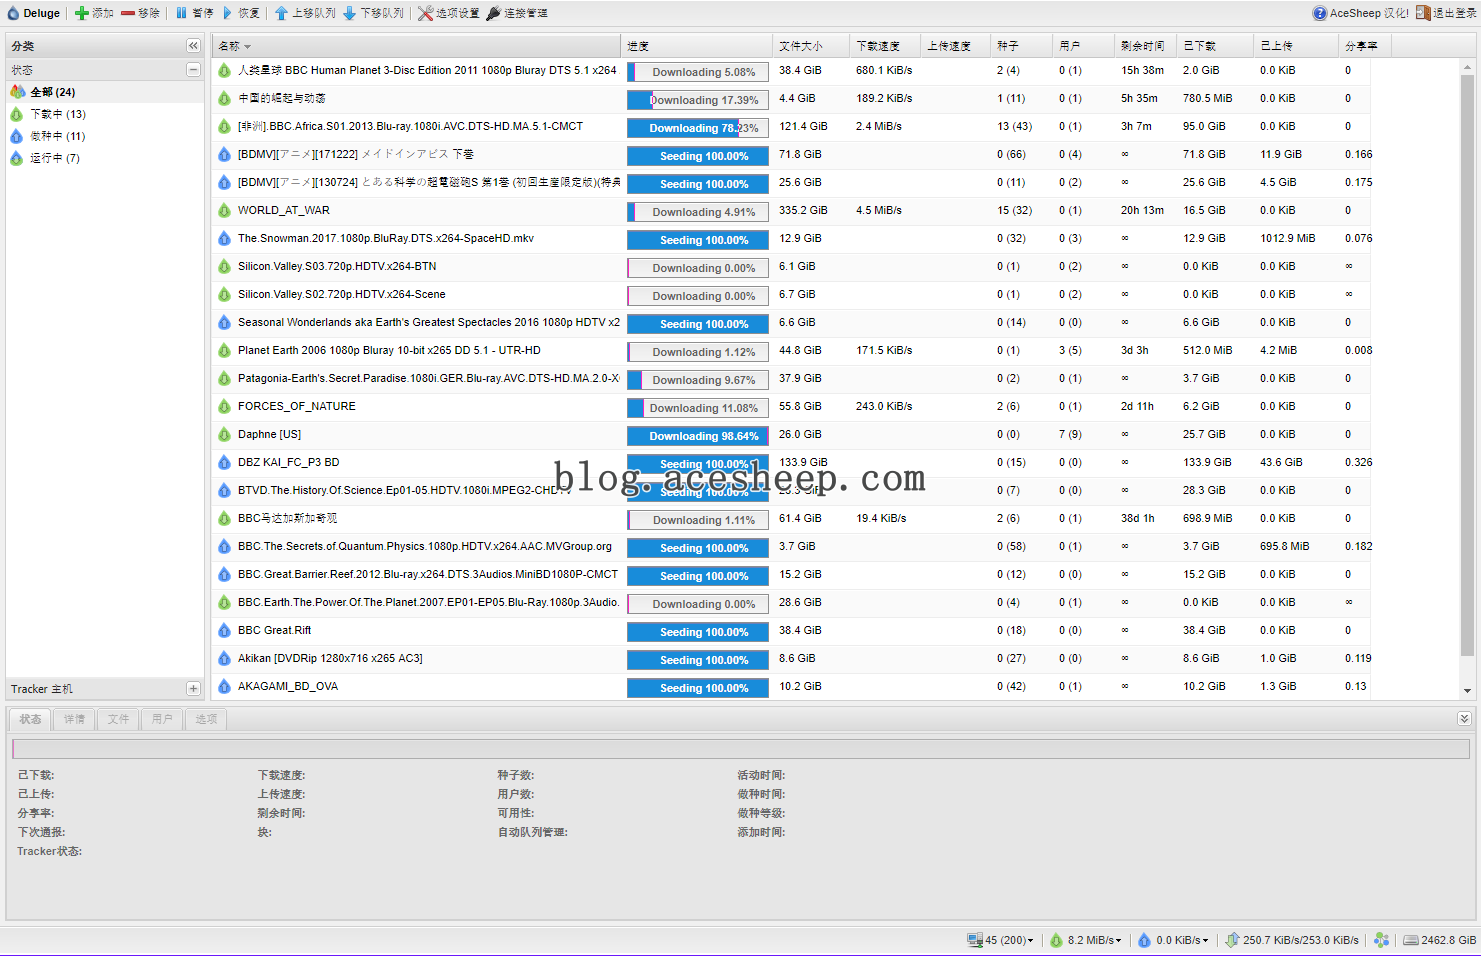Screen dimensions: 1481x956
Task: Expand the Tracker 主机 section plus button
Action: coord(193,689)
